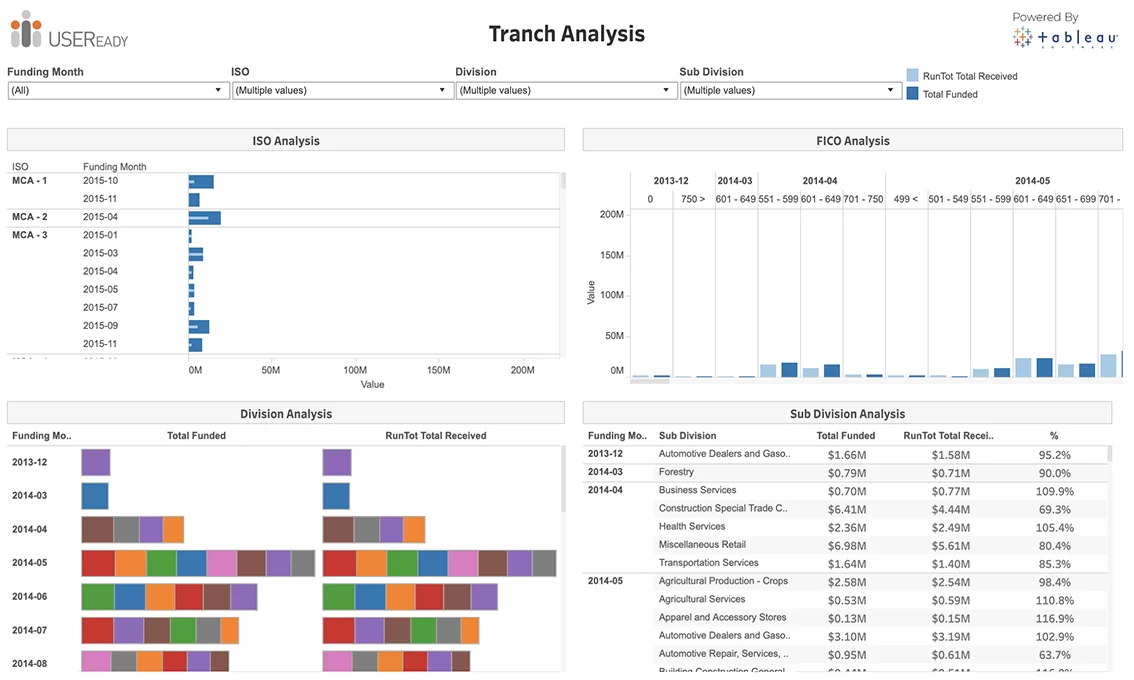1134x680 pixels.
Task: Select the ISO Analysis panel header
Action: click(286, 140)
